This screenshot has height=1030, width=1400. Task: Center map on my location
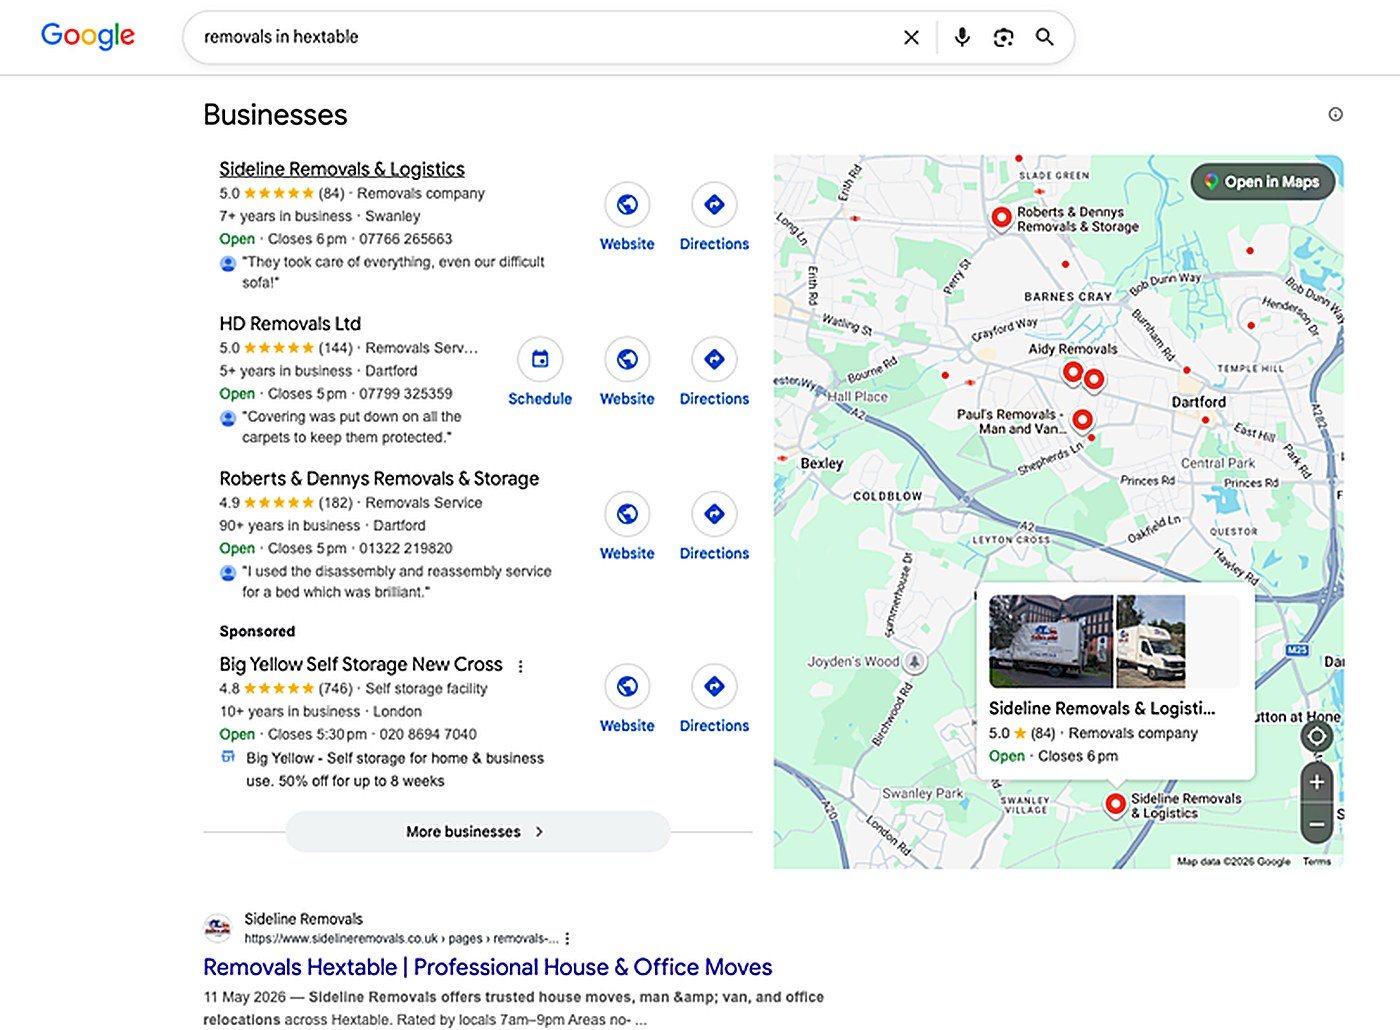point(1317,737)
